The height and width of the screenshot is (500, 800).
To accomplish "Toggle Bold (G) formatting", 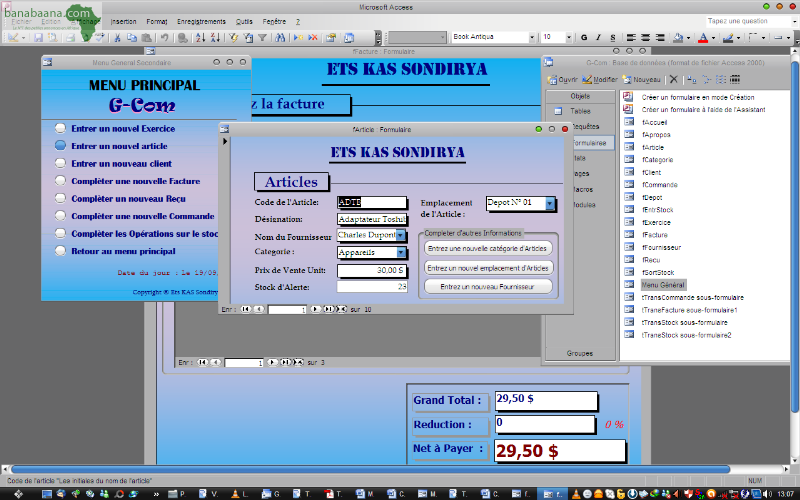I will [584, 37].
